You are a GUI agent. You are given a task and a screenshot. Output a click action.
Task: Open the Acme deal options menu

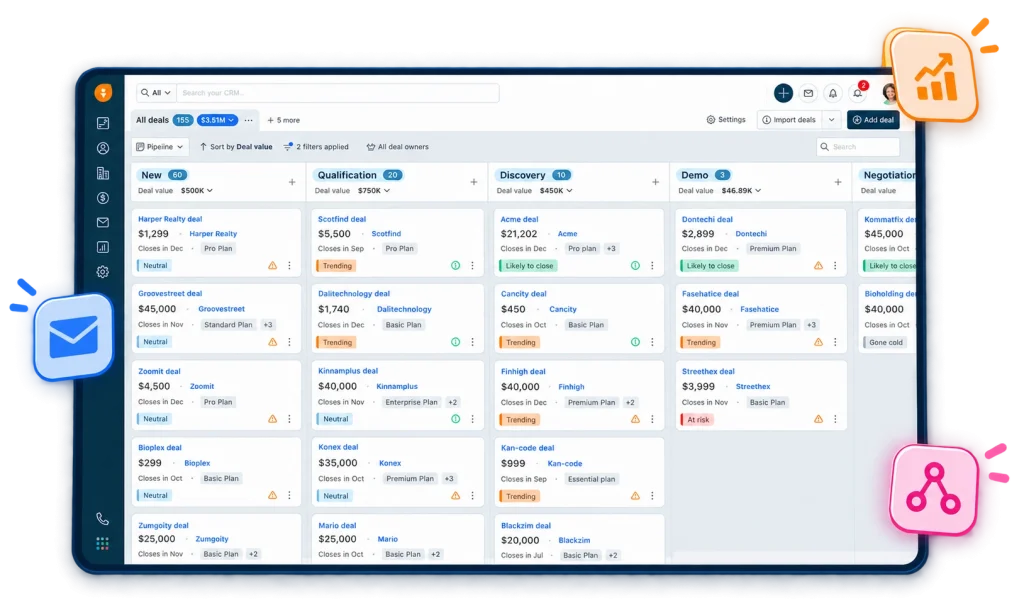[x=652, y=266]
